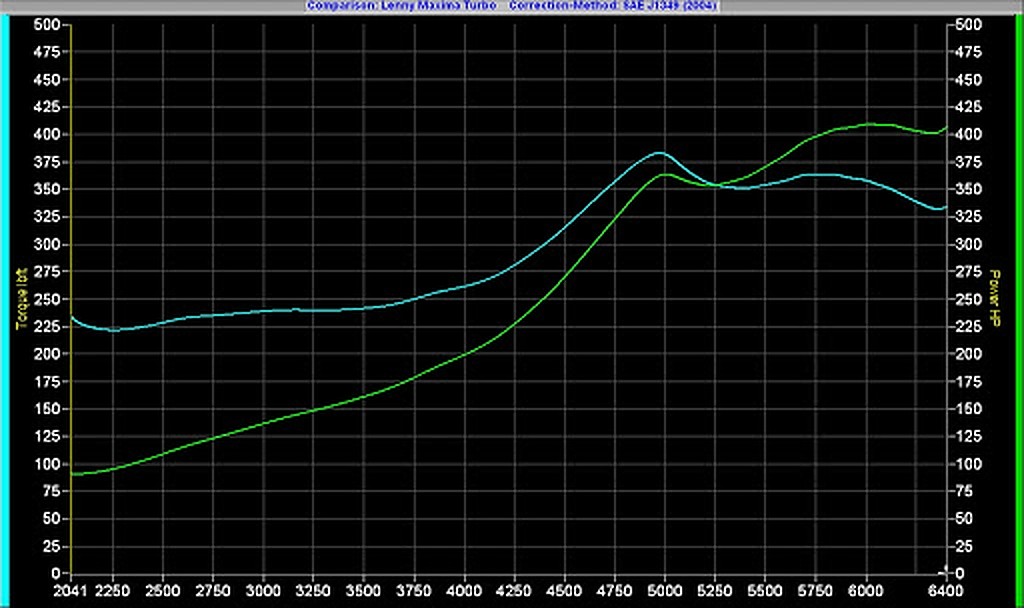Screen dimensions: 1024x608
Task: Click the green power color bar on right edge
Action: point(1019,300)
